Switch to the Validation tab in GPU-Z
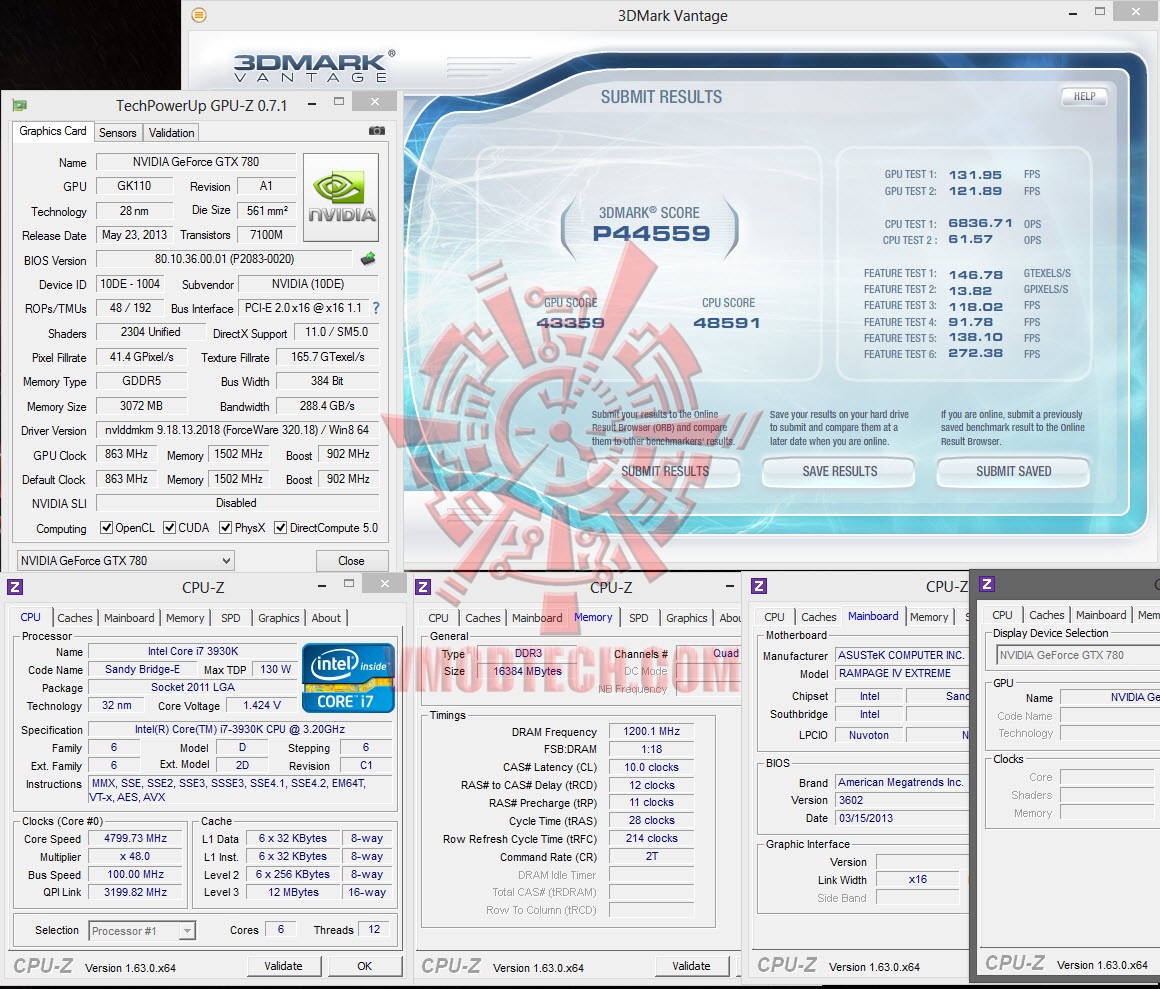 pos(172,132)
